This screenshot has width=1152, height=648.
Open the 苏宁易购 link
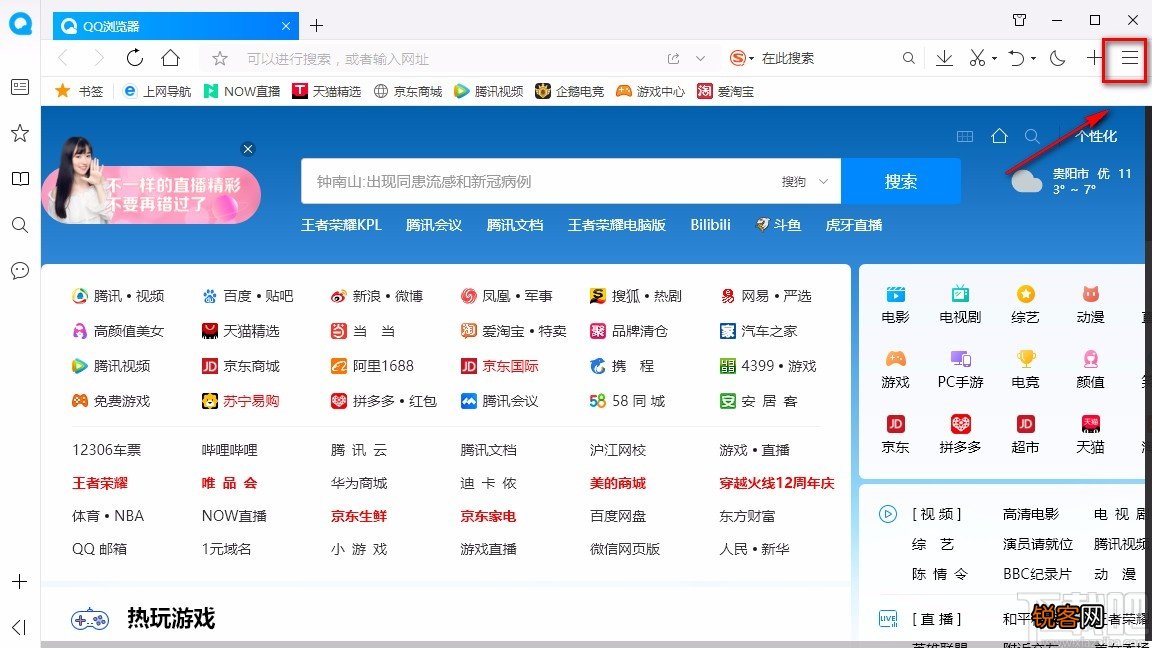tap(241, 401)
